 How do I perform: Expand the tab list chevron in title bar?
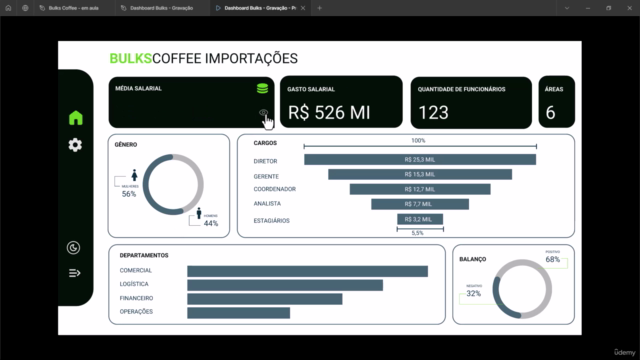[x=567, y=8]
